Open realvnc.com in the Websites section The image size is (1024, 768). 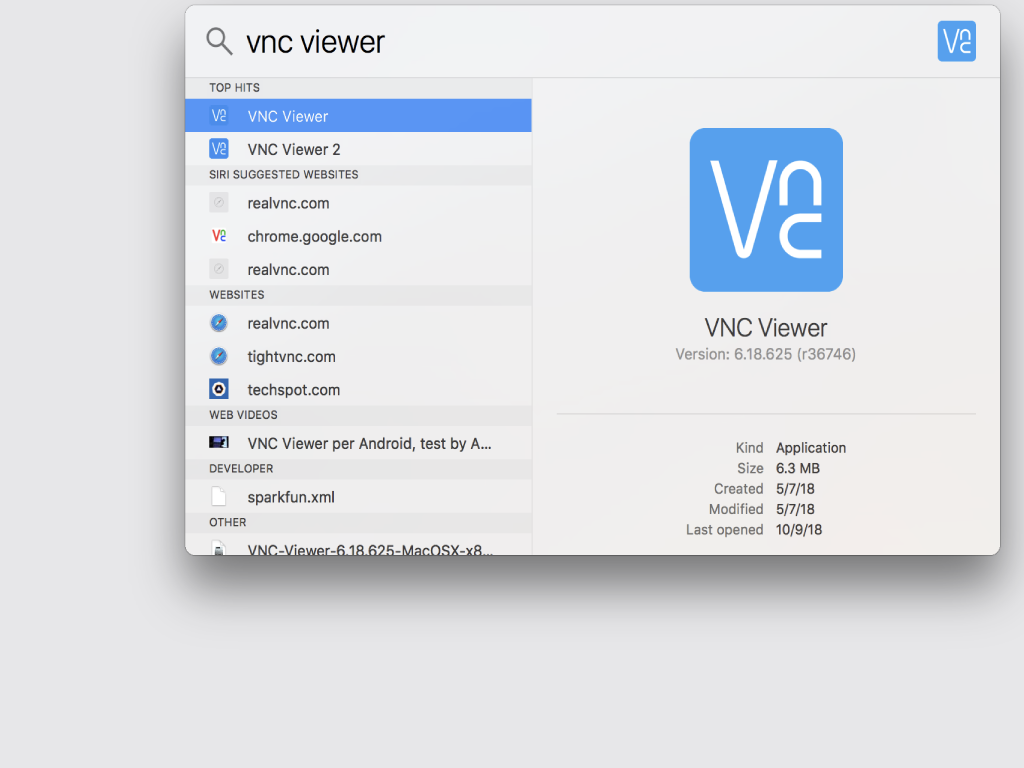coord(358,323)
